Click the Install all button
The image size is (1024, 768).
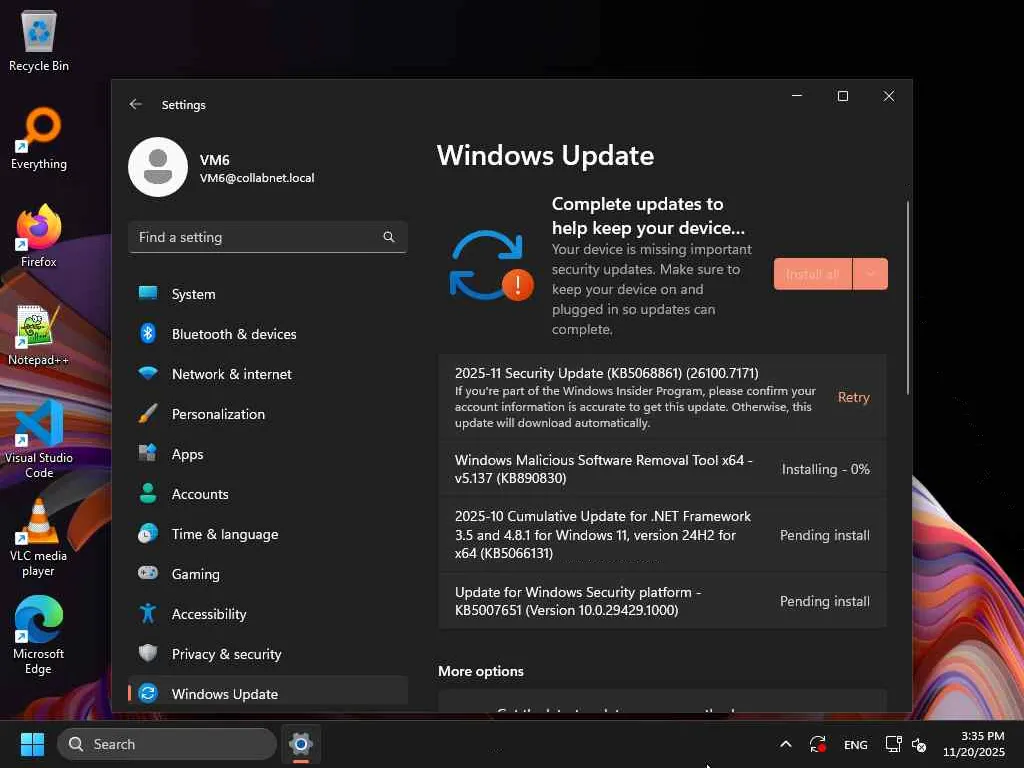812,274
